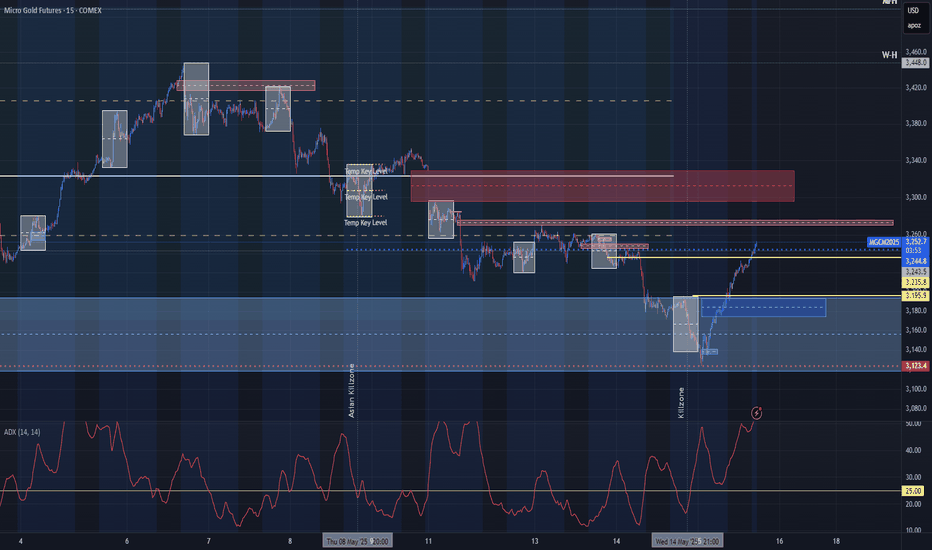The width and height of the screenshot is (932, 550).
Task: Select the Asian Killzone vertical line label
Action: click(x=351, y=391)
